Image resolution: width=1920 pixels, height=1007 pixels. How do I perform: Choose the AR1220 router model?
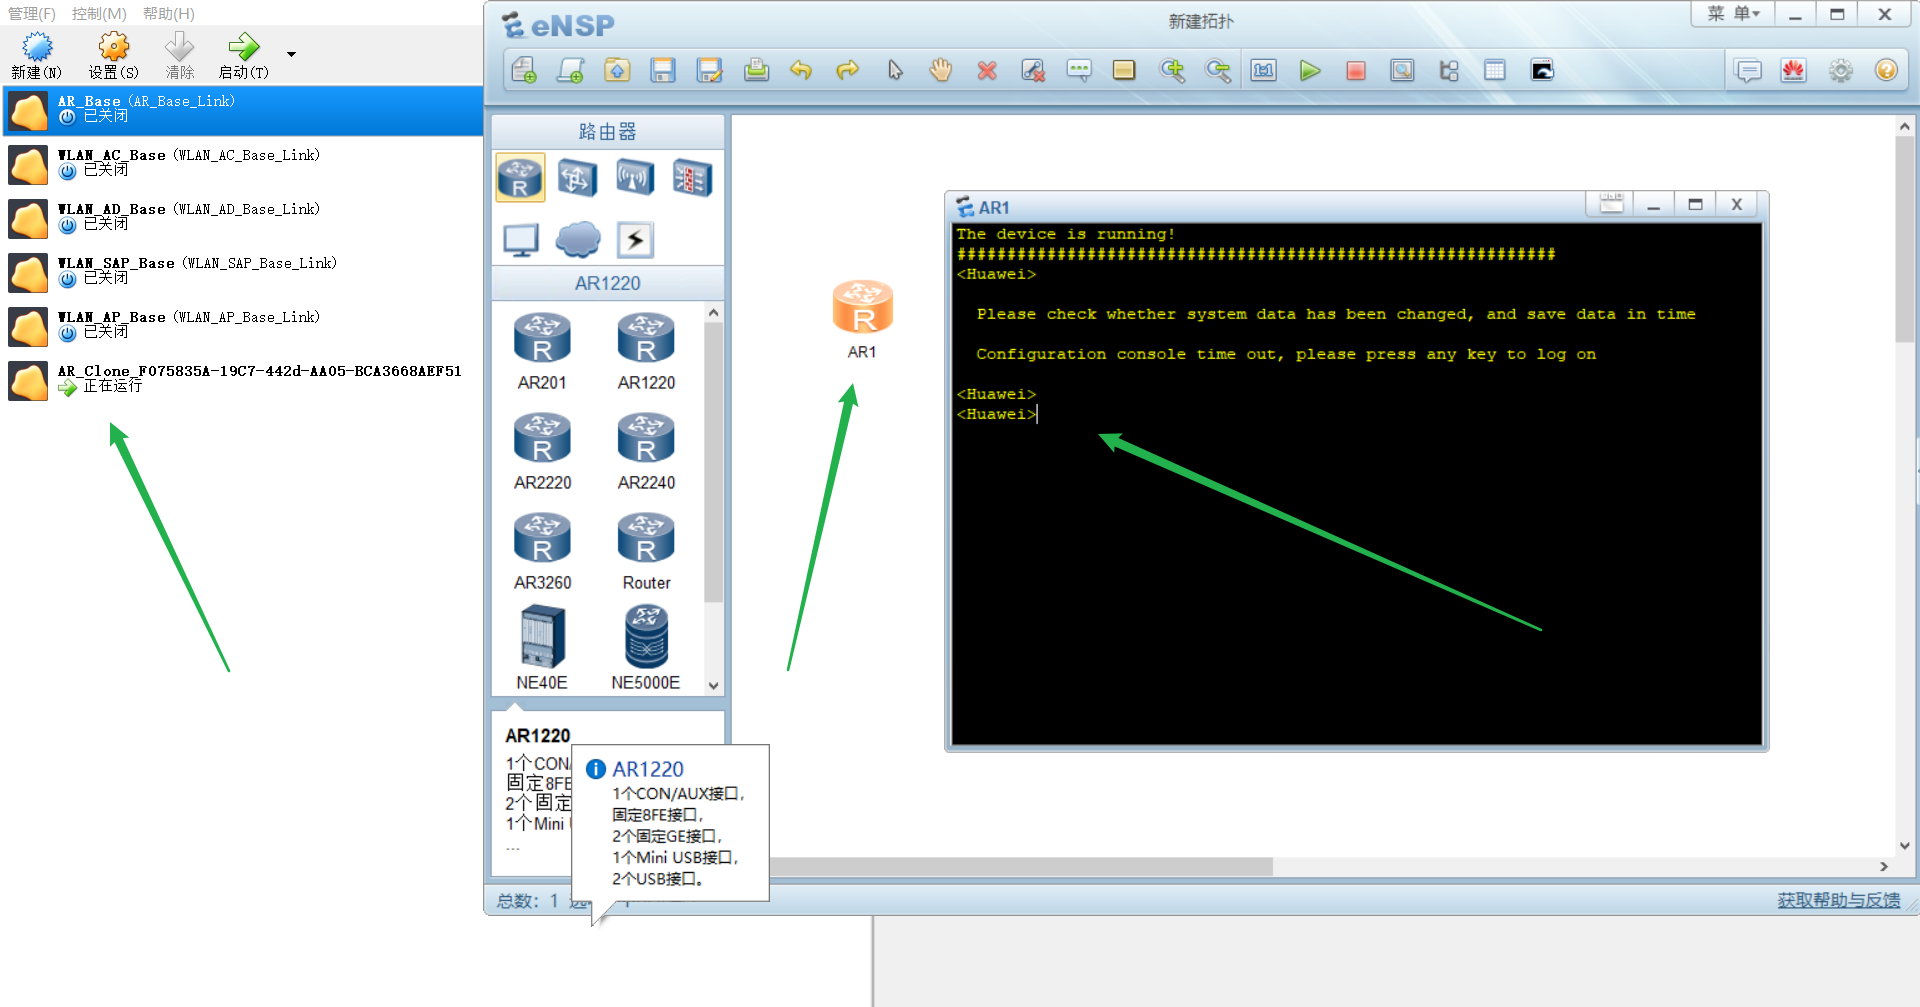point(646,351)
